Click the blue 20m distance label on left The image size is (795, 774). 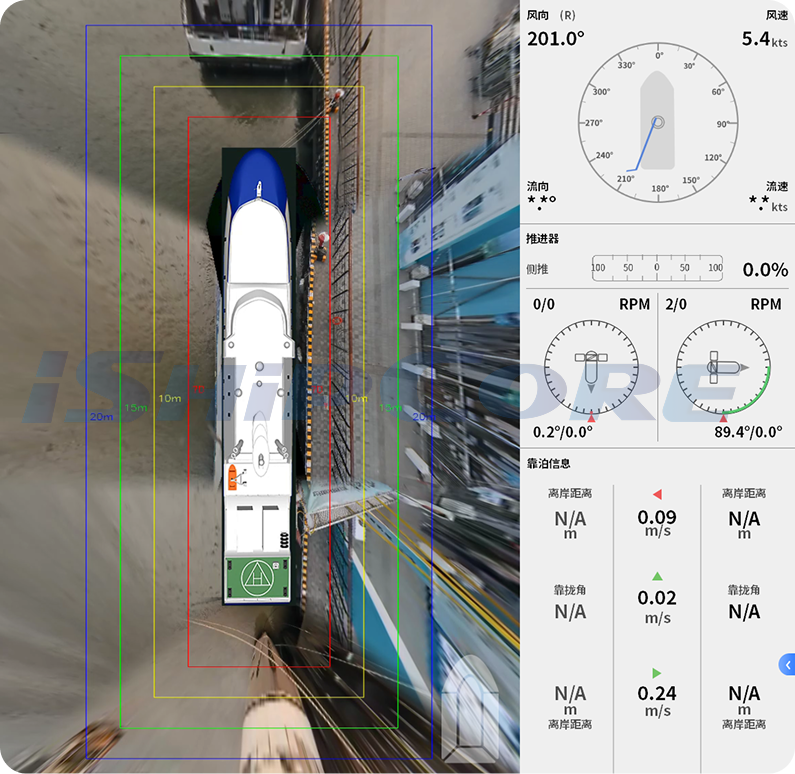[x=101, y=416]
